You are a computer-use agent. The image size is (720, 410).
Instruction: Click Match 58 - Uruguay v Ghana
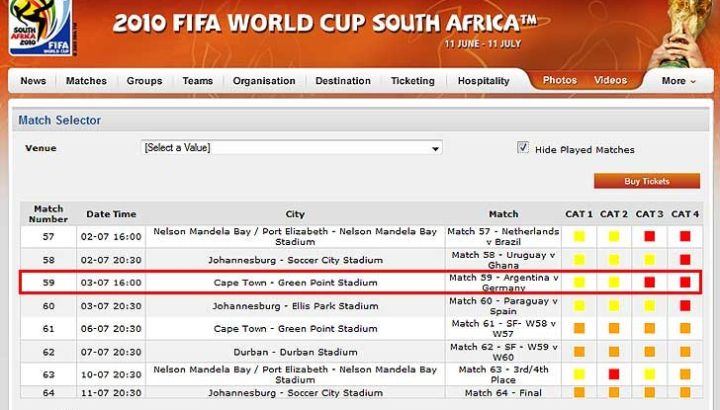pos(503,260)
